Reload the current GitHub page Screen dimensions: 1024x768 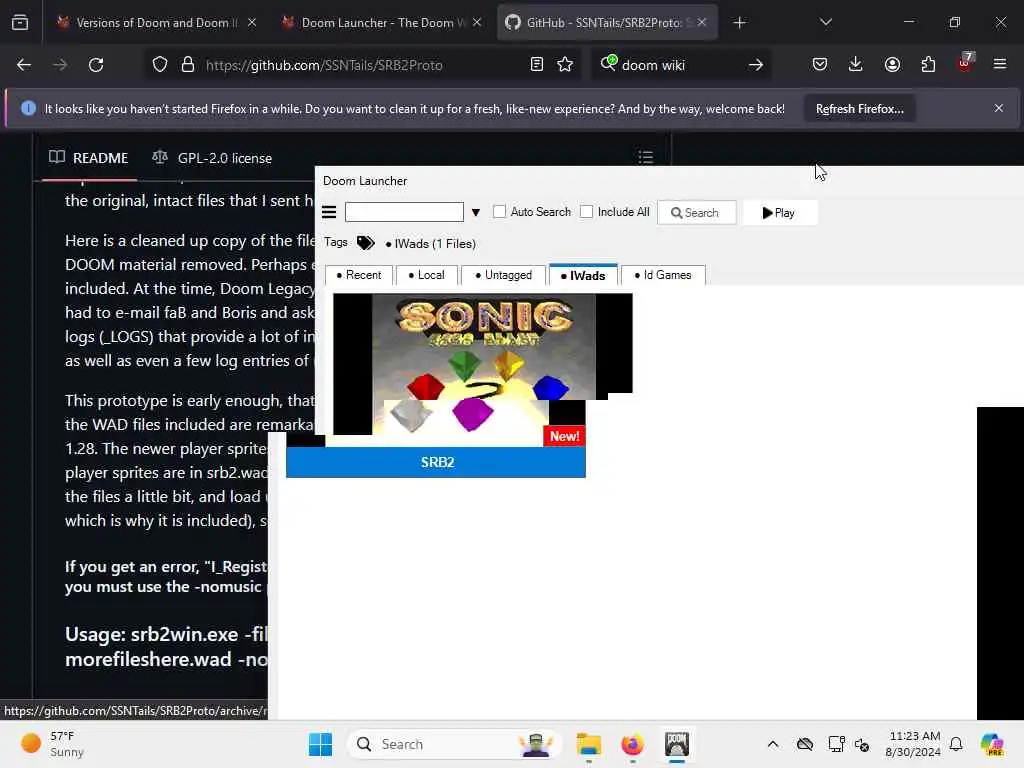[x=96, y=65]
